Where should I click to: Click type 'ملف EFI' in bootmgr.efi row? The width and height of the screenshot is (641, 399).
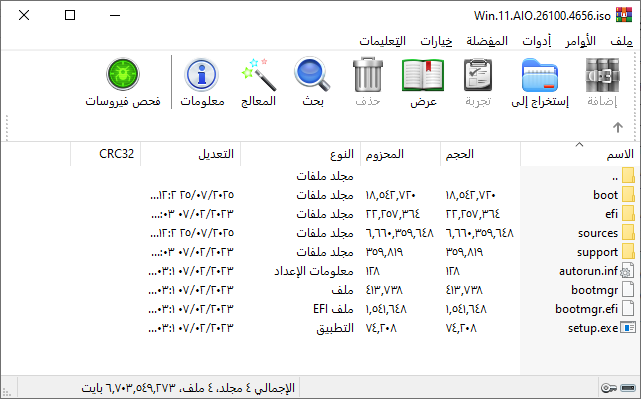pyautogui.click(x=333, y=309)
